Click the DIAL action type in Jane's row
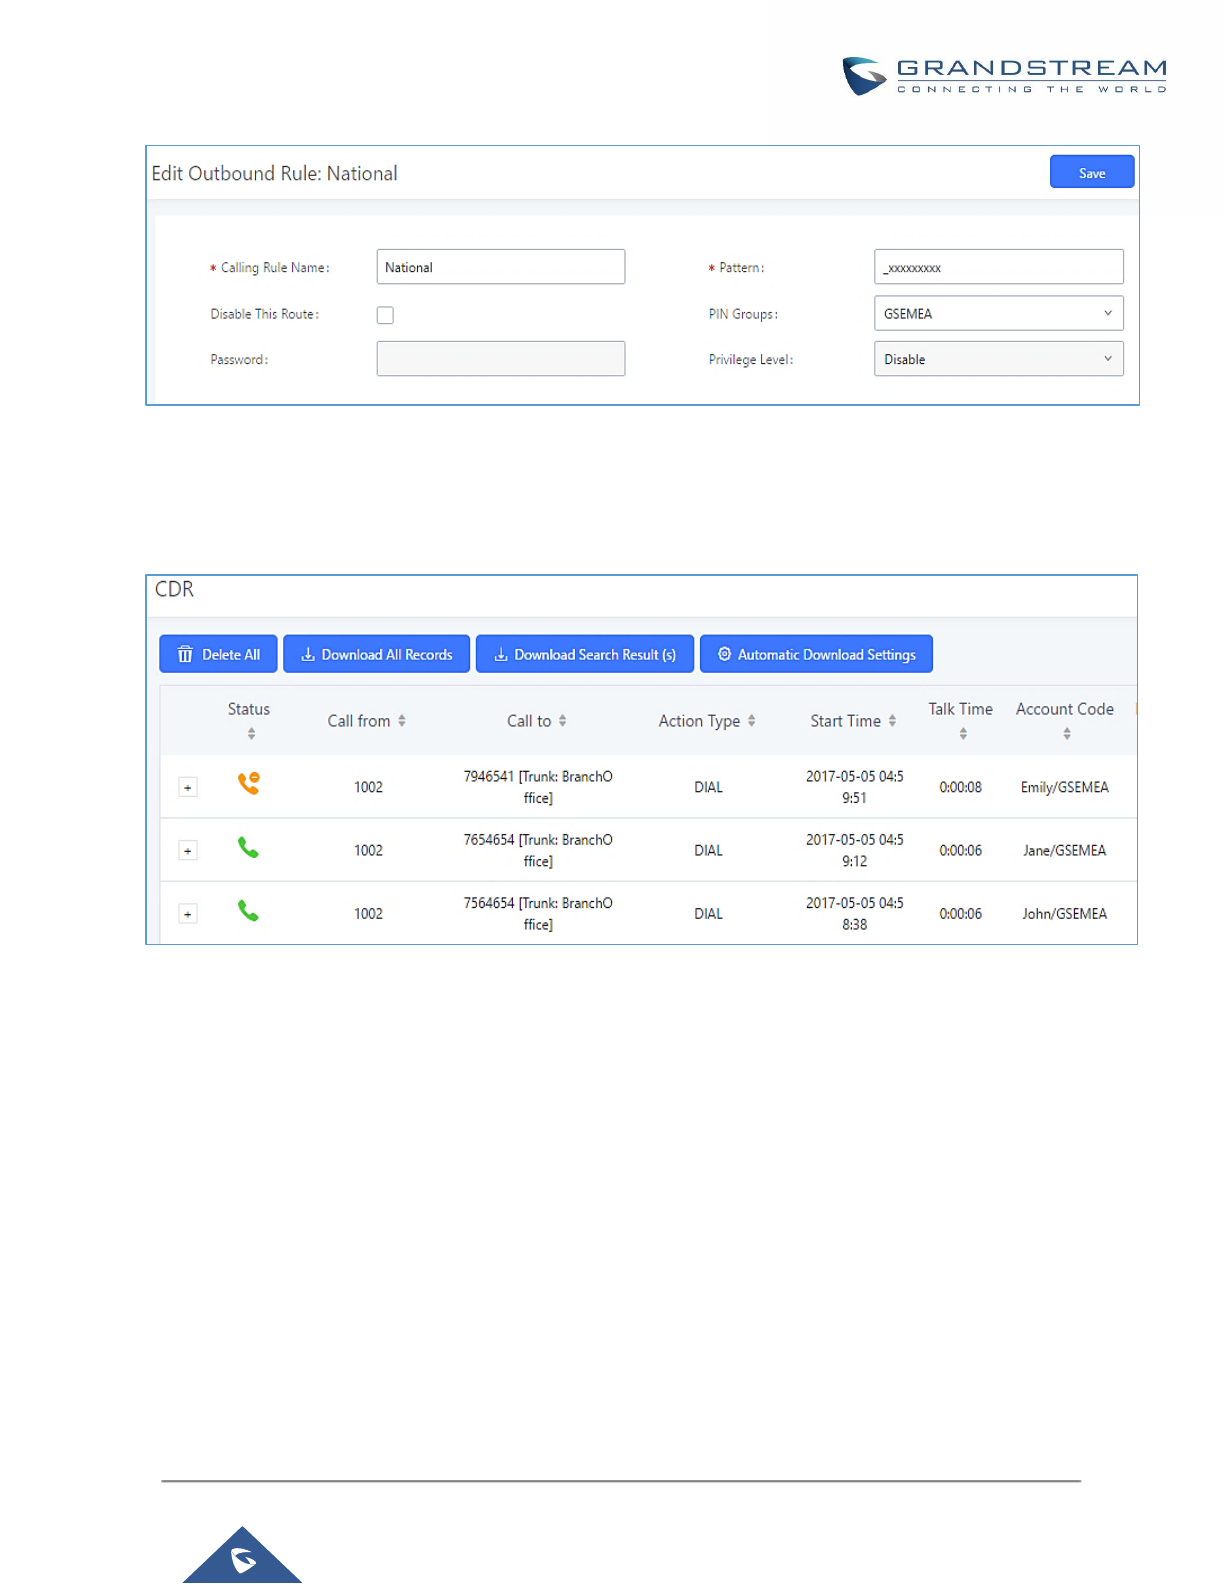 click(x=708, y=850)
